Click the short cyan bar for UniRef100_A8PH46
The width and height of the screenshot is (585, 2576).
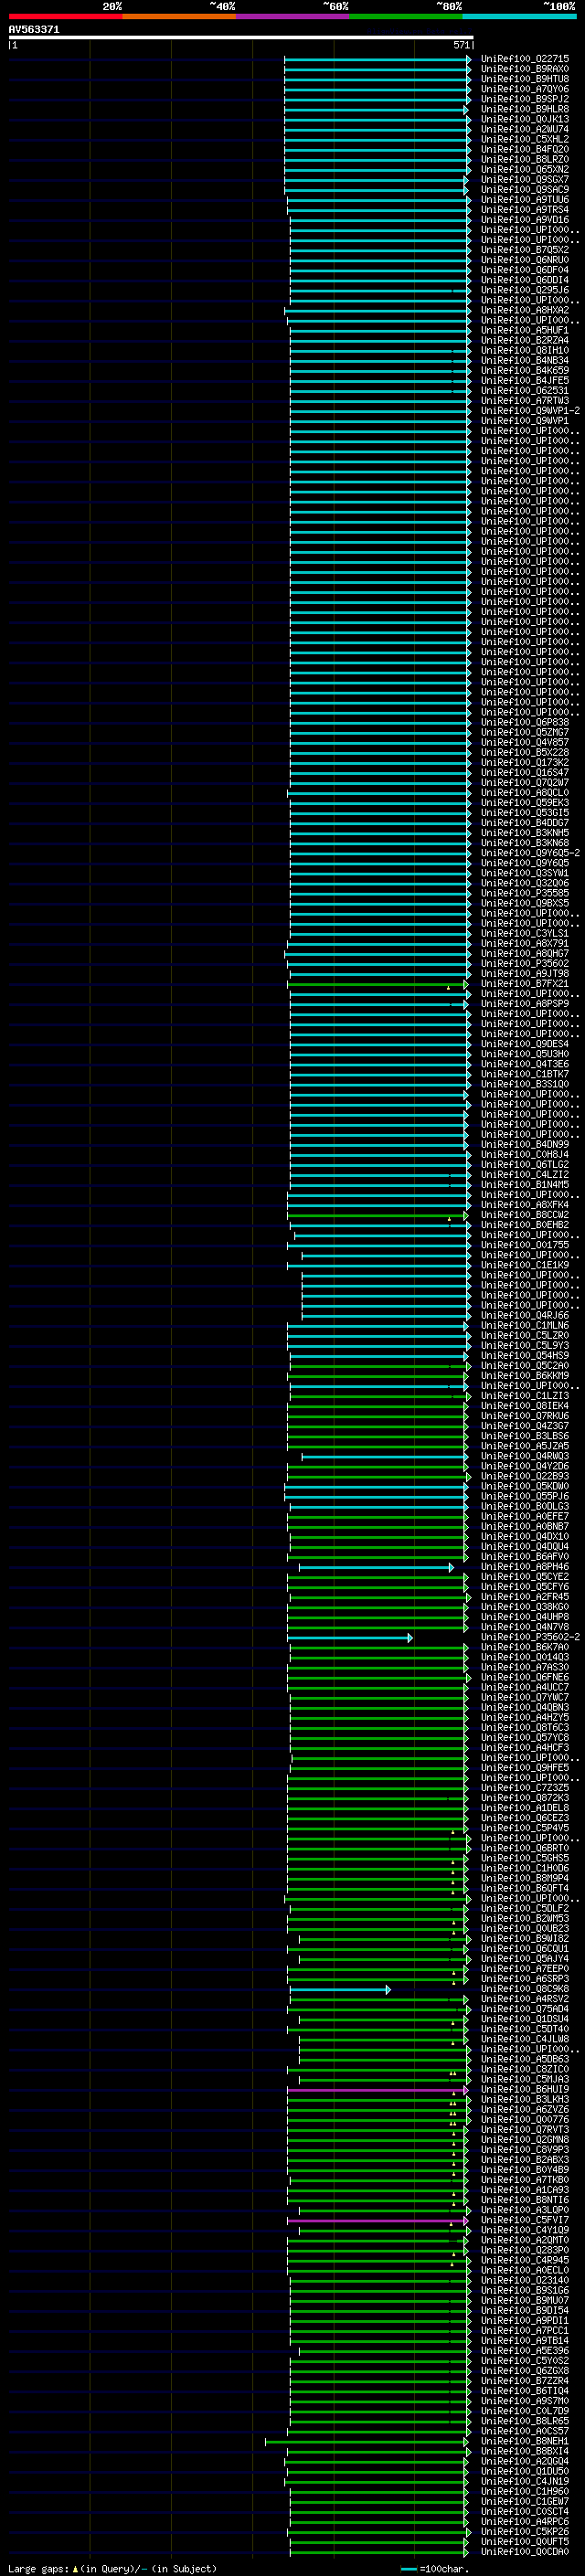pyautogui.click(x=376, y=1567)
